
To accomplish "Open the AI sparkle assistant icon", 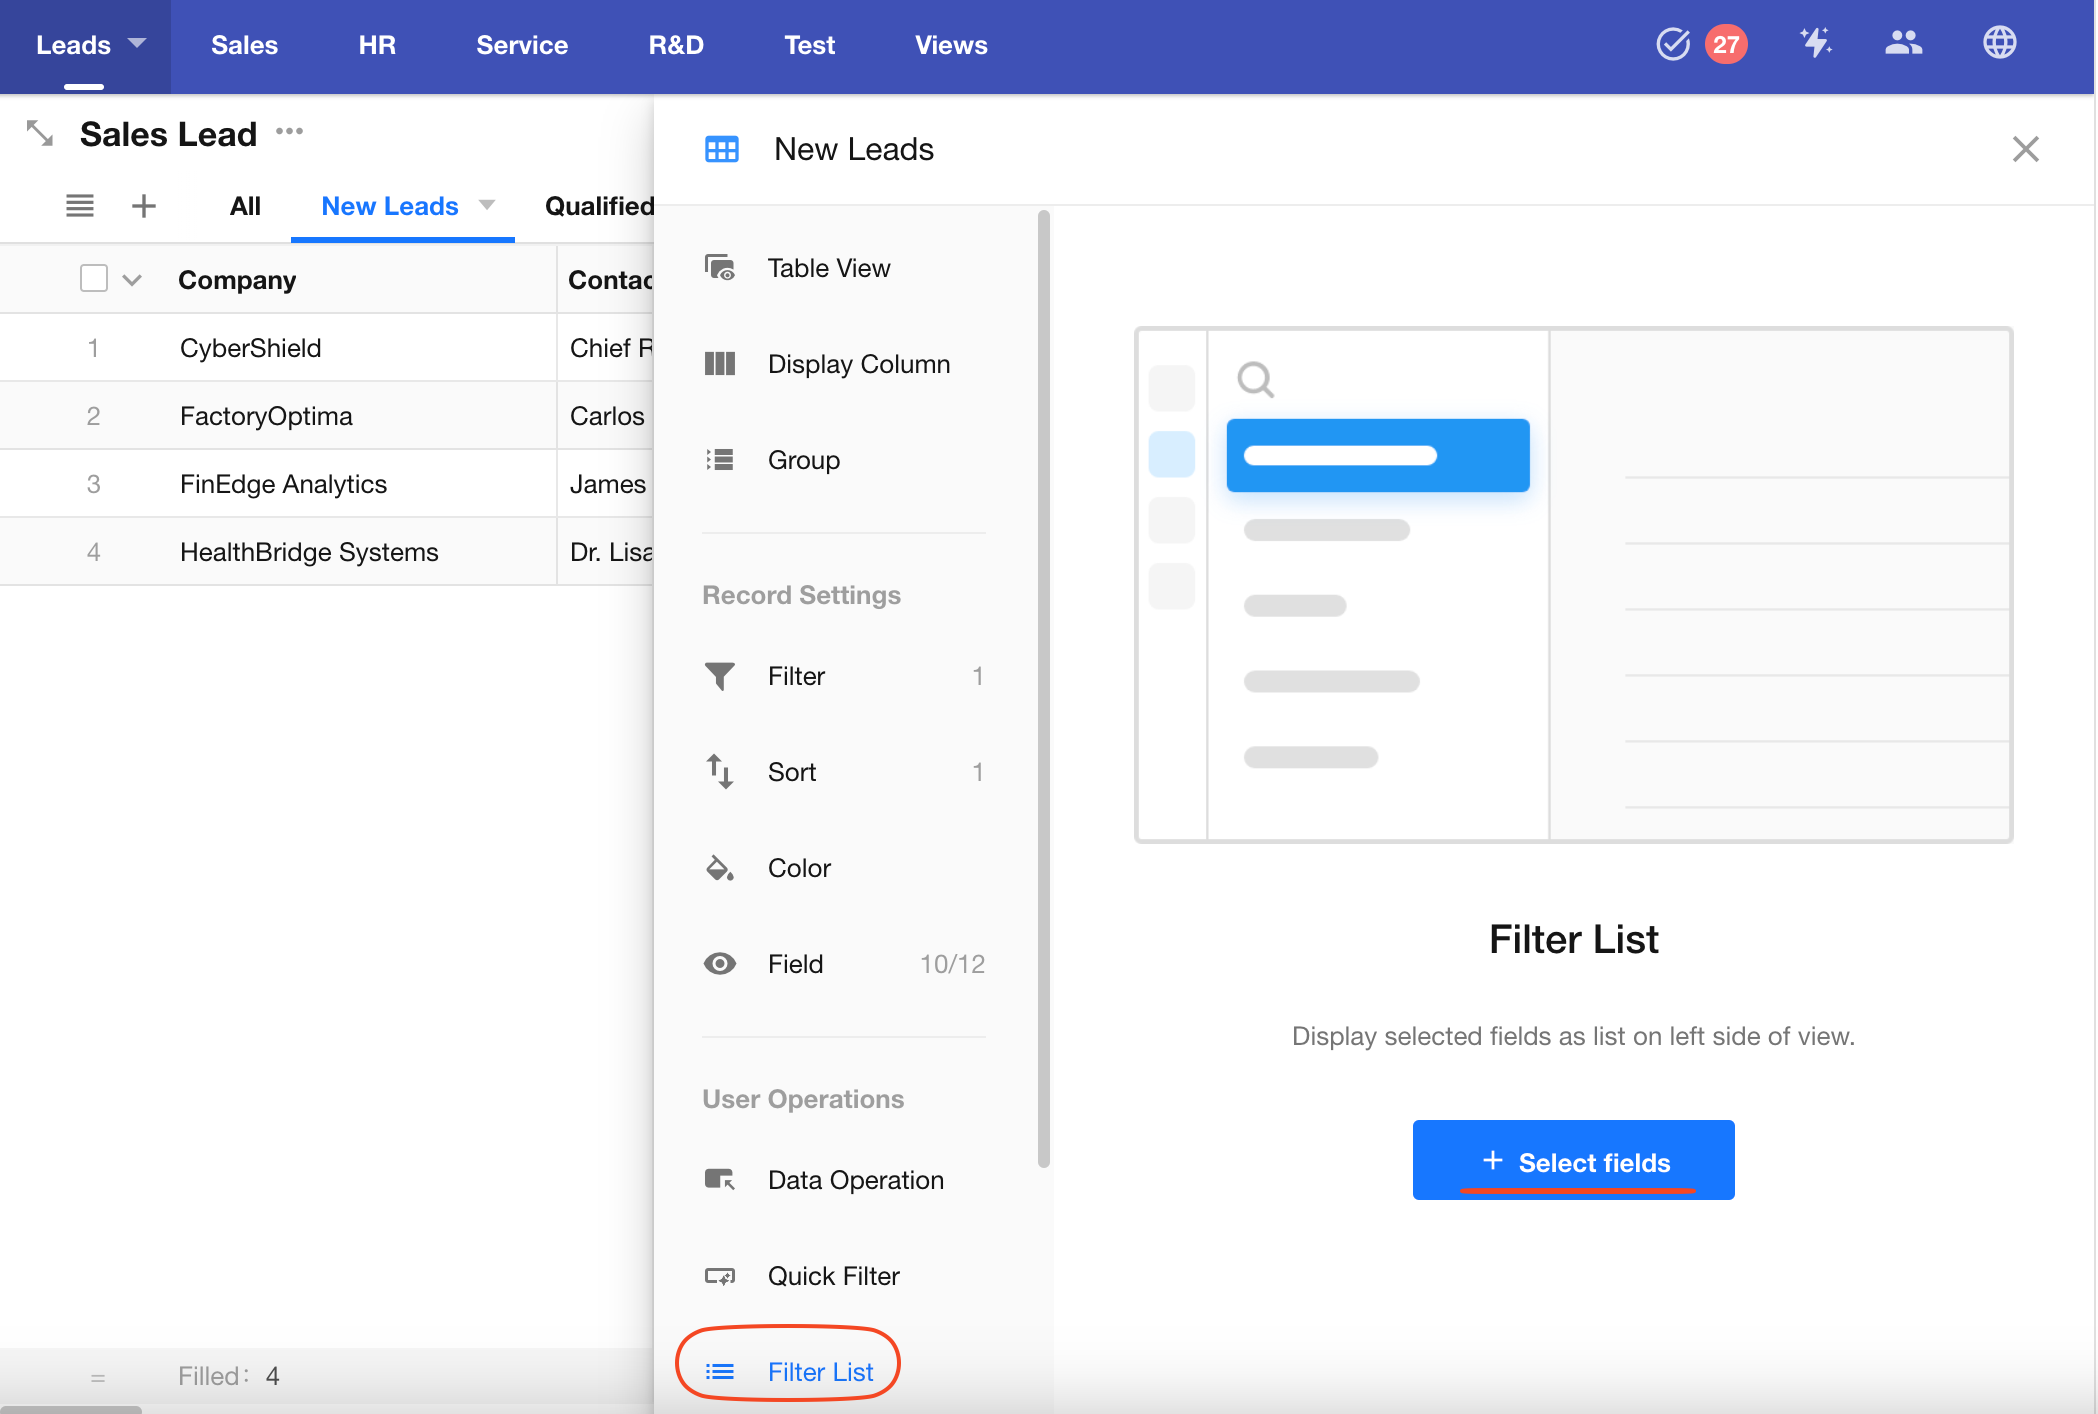I will coord(1815,43).
